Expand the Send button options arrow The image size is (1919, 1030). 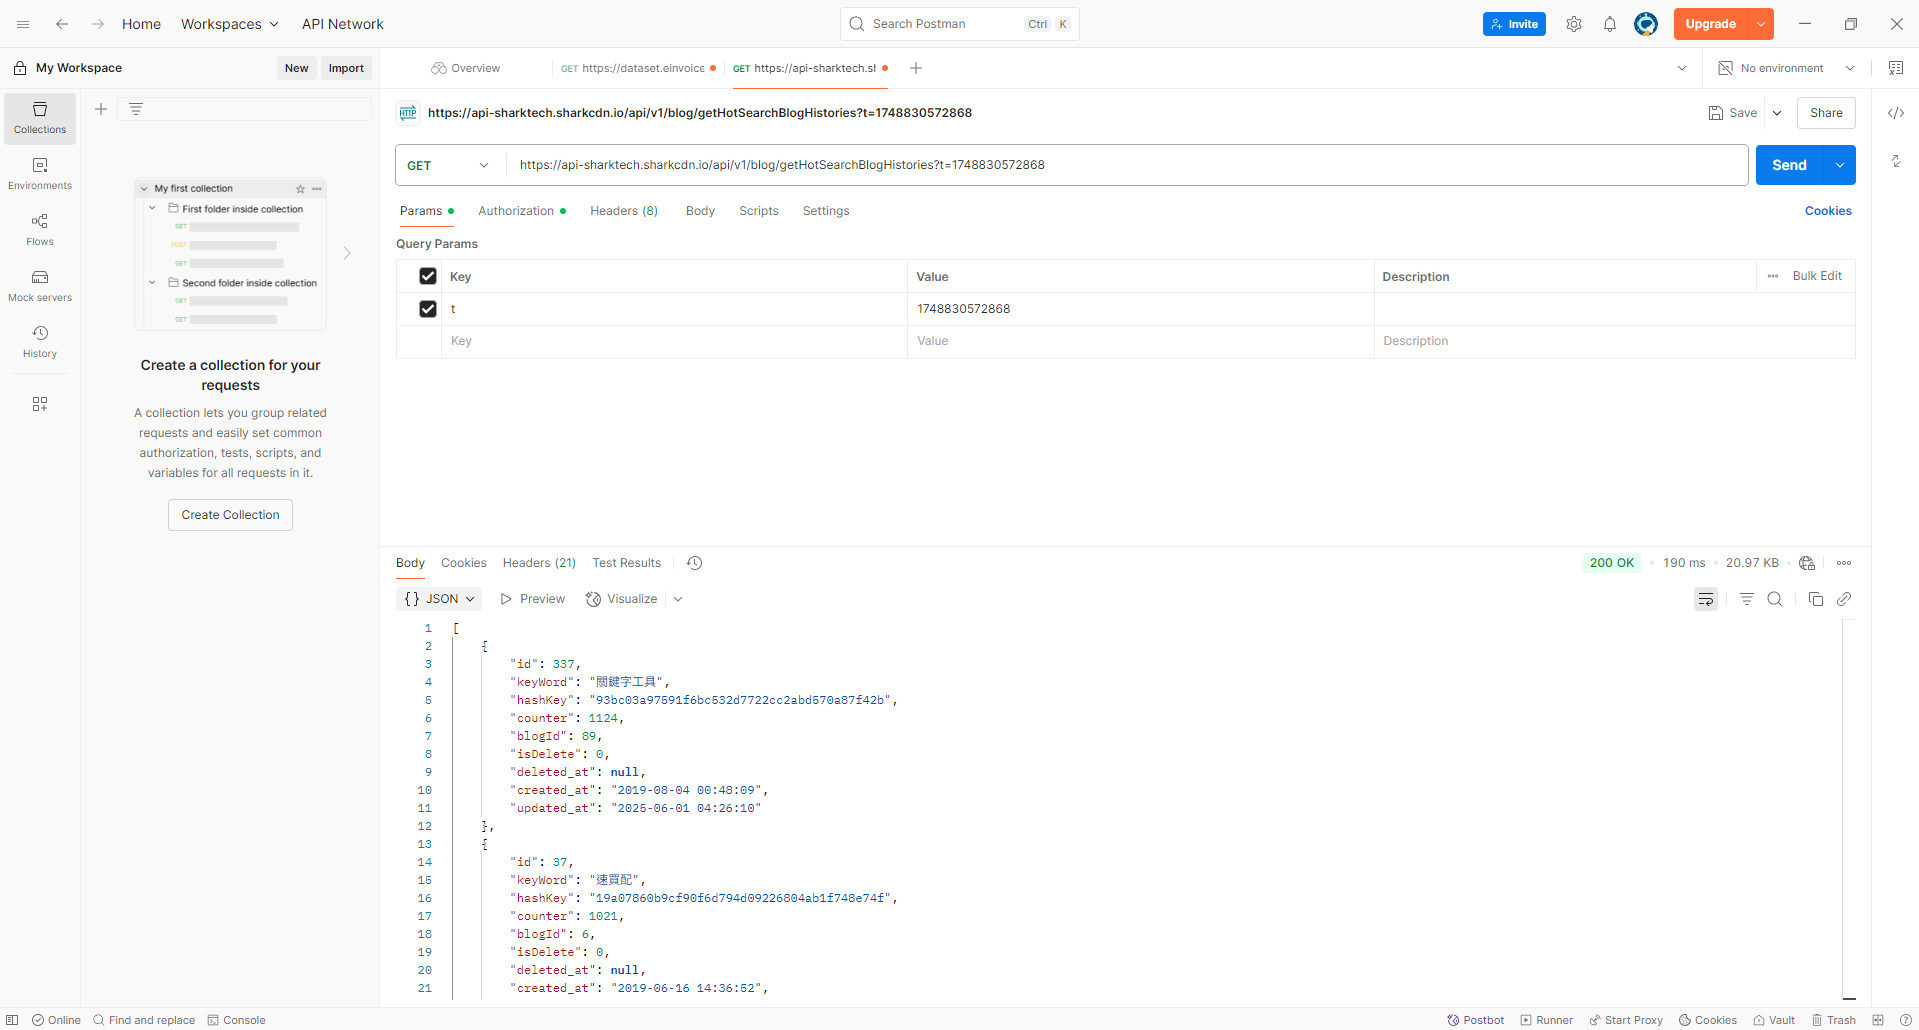click(1840, 165)
